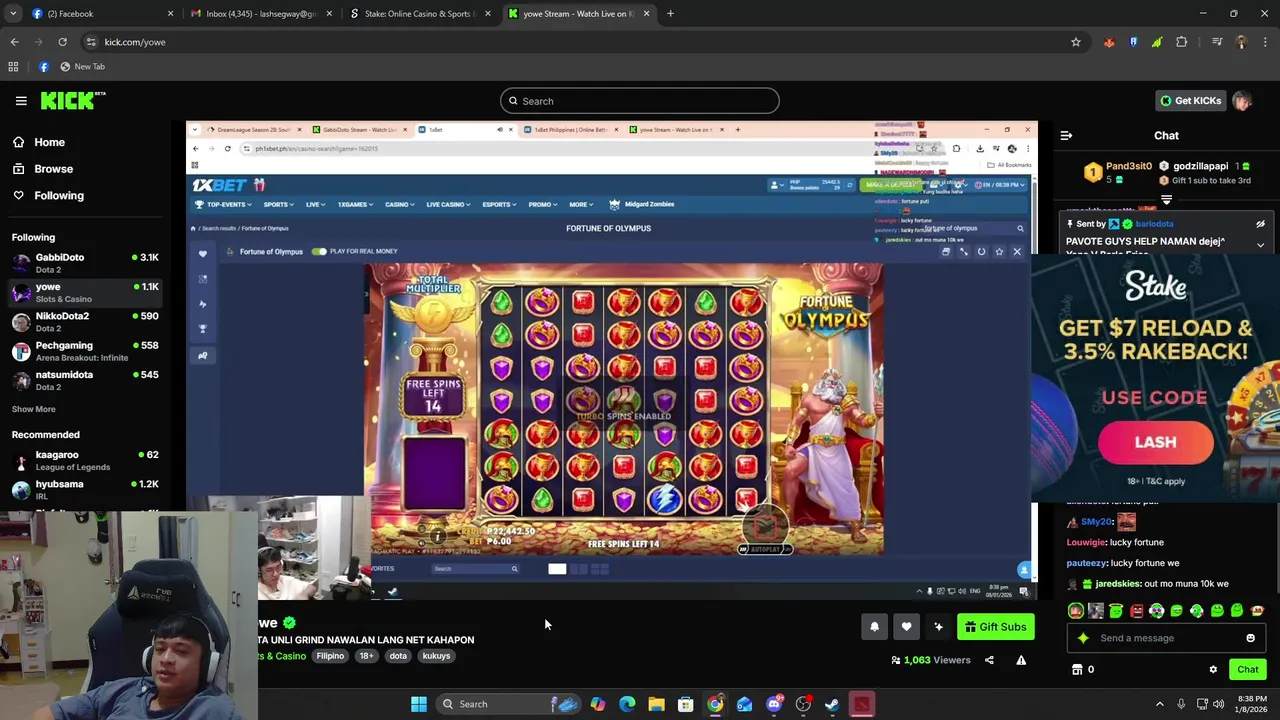Click the kukuys stream tag
1280x720 pixels.
click(x=436, y=656)
